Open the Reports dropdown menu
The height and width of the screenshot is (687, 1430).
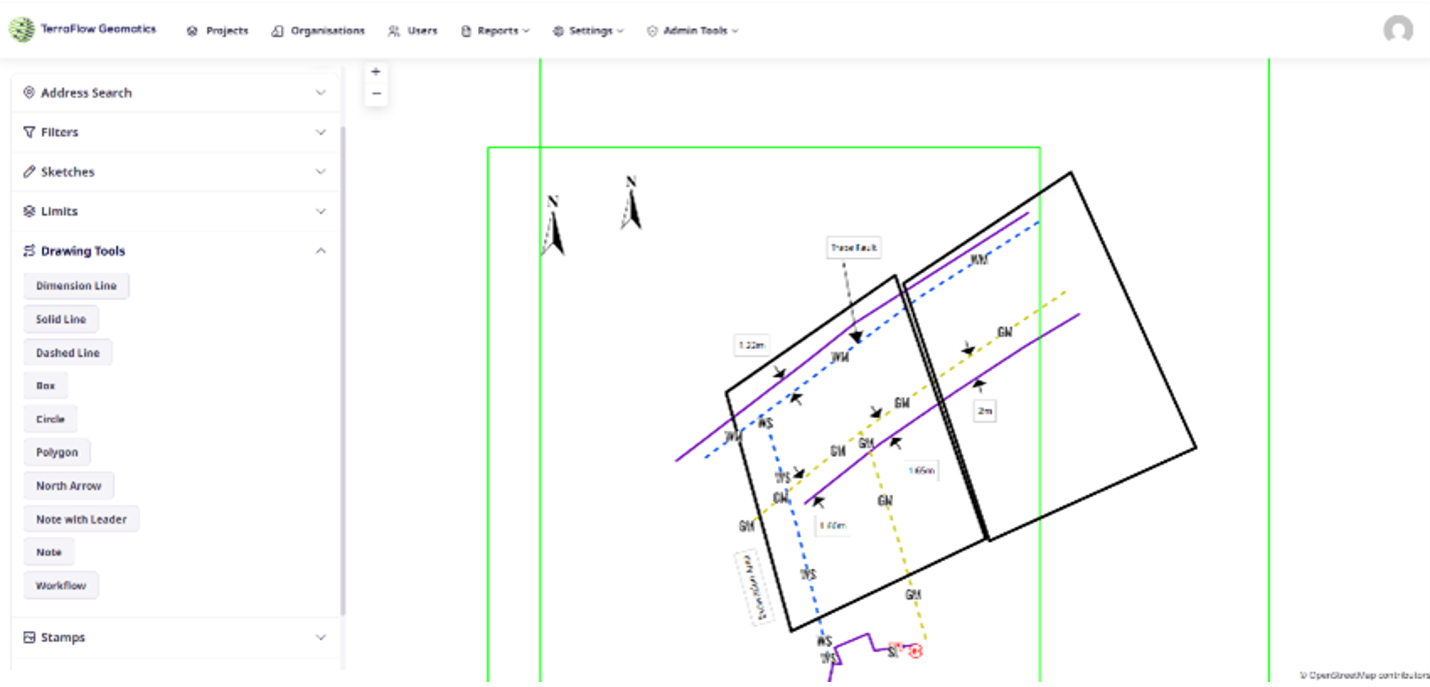coord(495,31)
